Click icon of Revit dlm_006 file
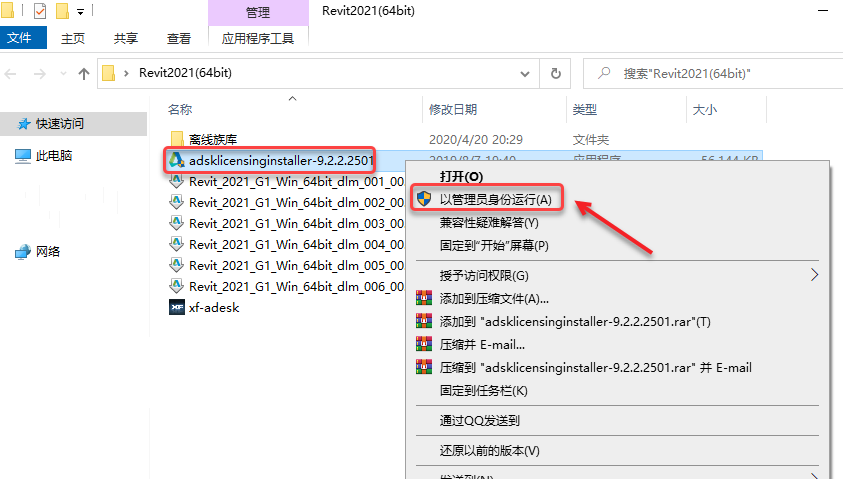The width and height of the screenshot is (843, 479). 176,286
